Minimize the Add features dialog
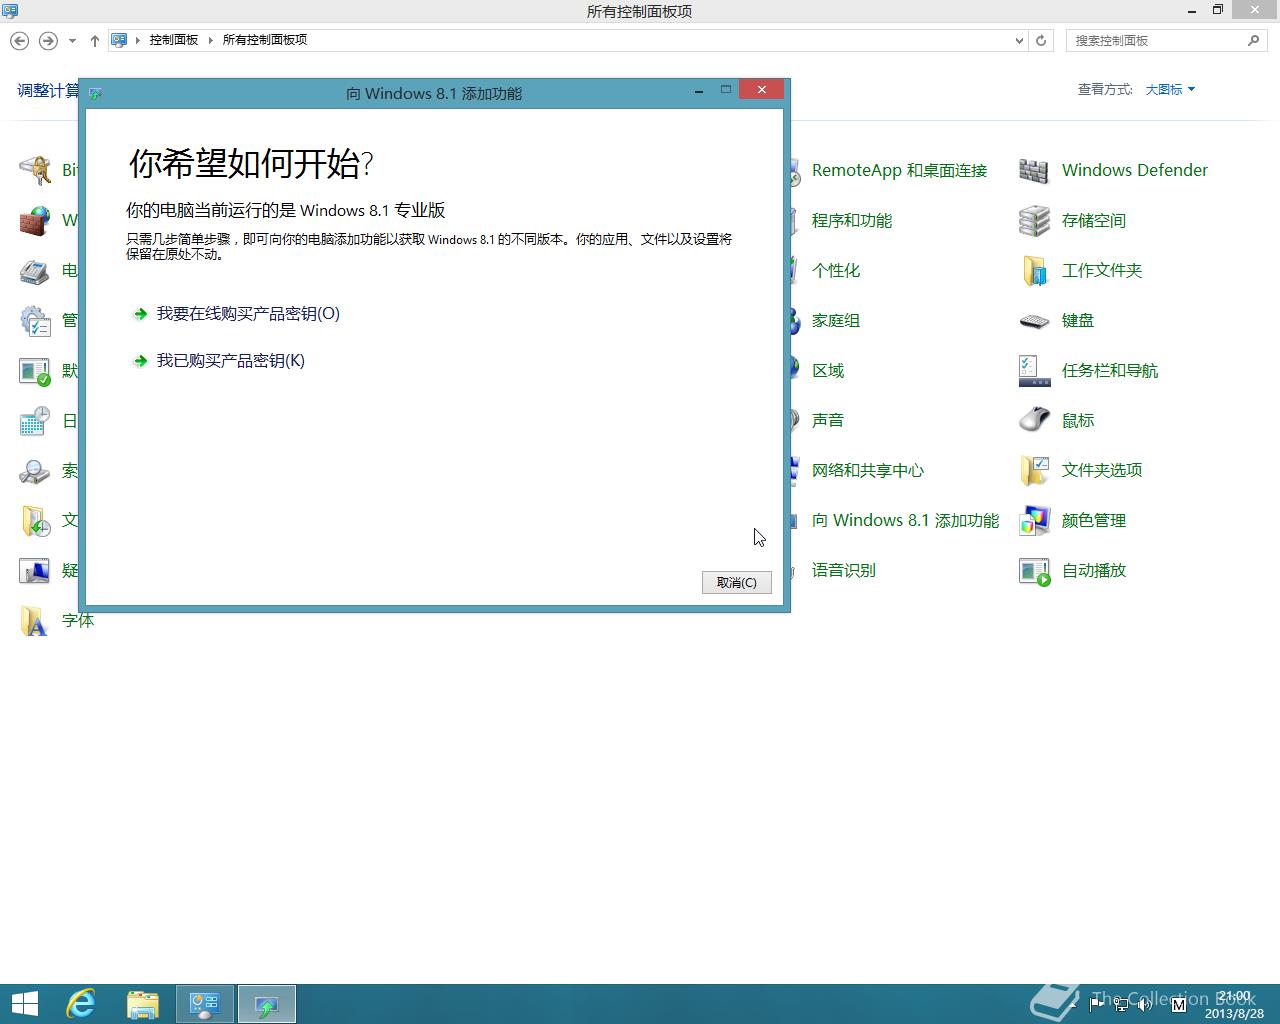 tap(698, 90)
